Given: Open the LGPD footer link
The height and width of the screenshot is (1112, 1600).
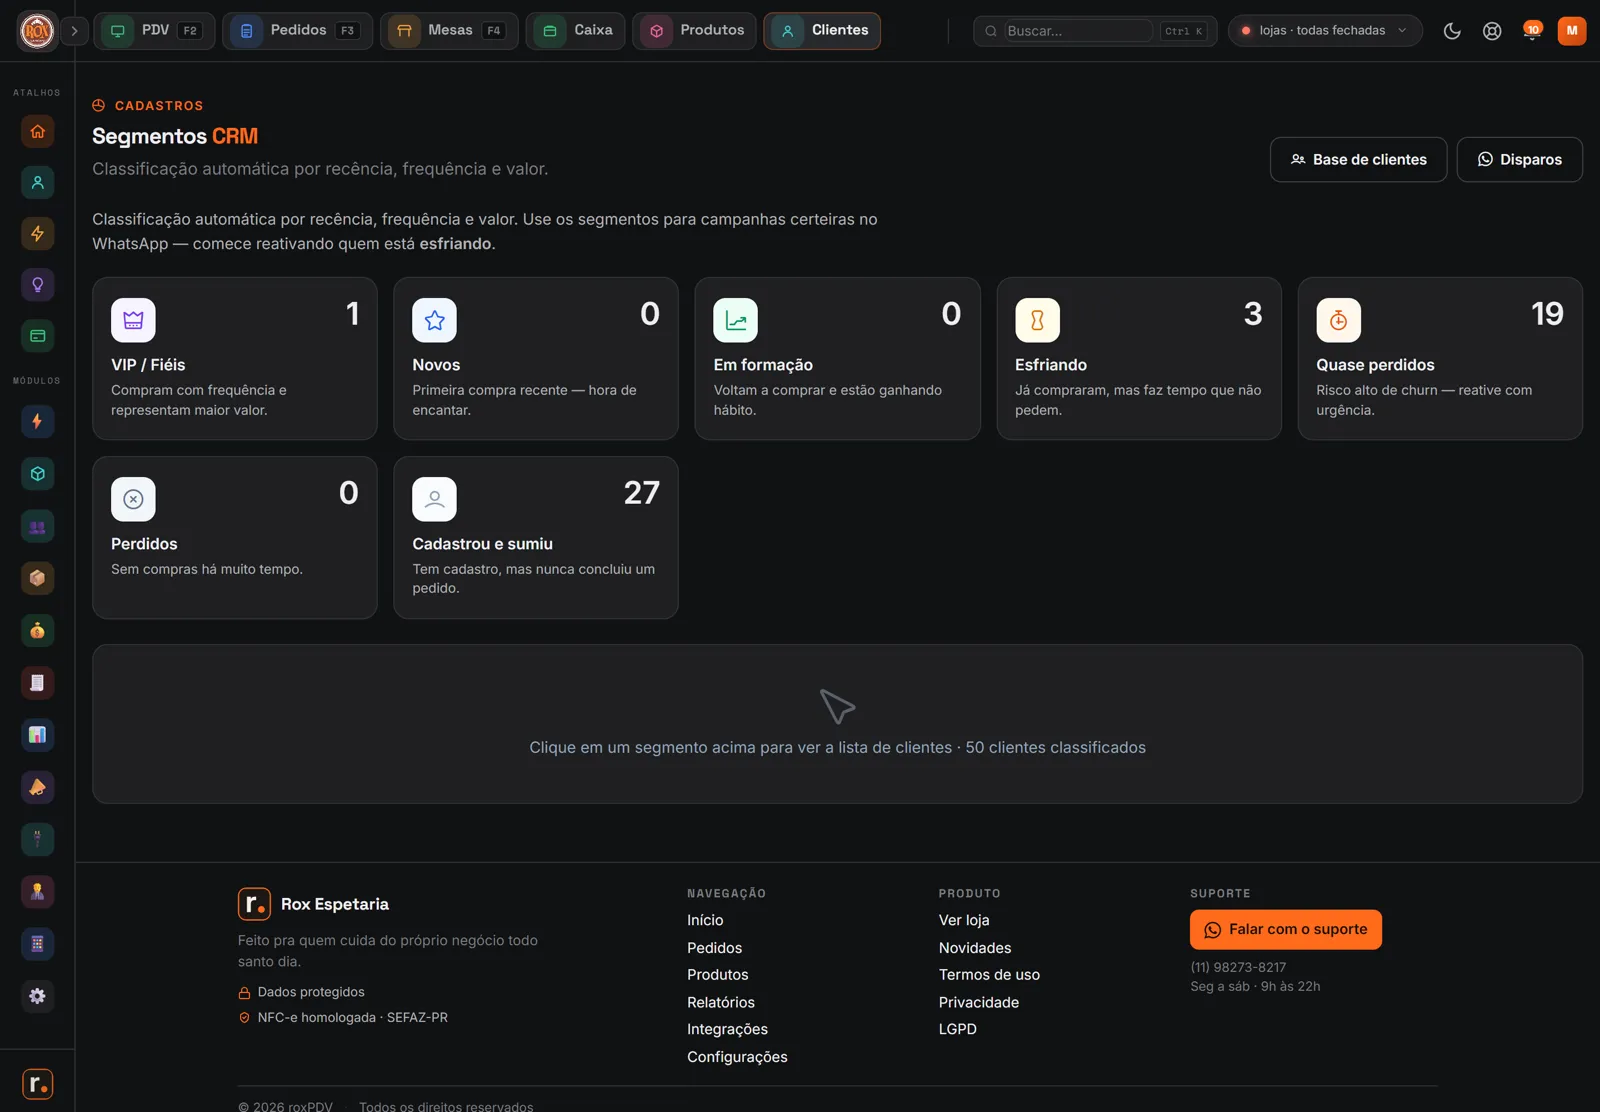Looking at the screenshot, I should (x=957, y=1030).
